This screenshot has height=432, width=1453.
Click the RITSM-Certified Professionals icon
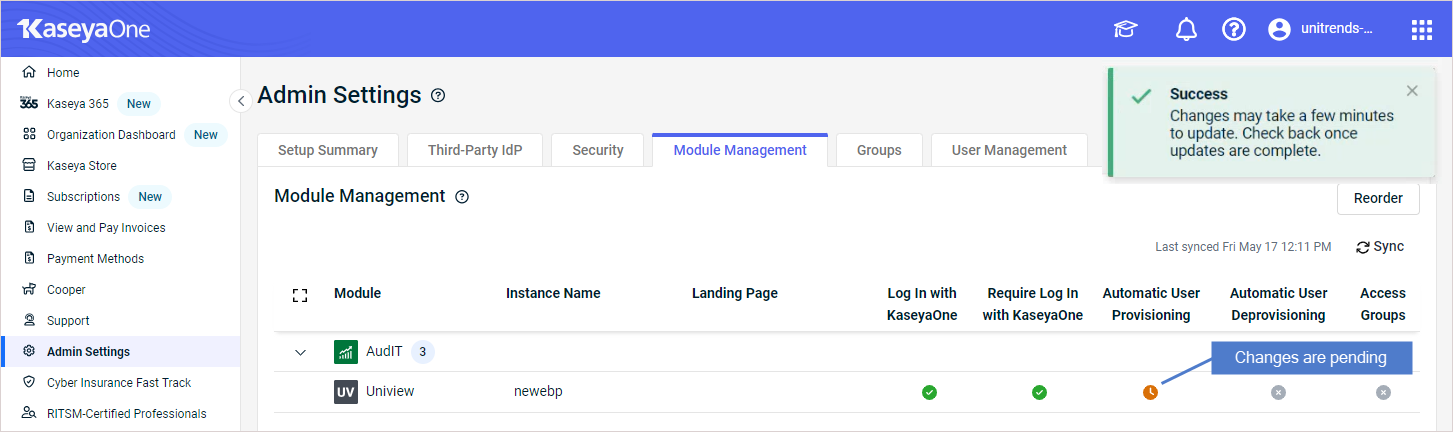[29, 414]
